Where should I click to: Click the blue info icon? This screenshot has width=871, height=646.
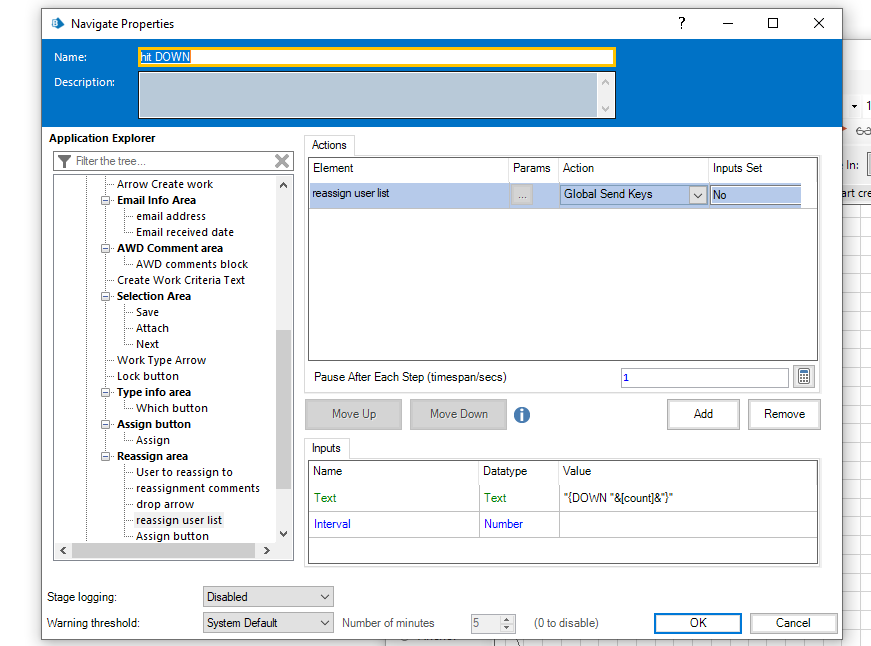click(522, 415)
